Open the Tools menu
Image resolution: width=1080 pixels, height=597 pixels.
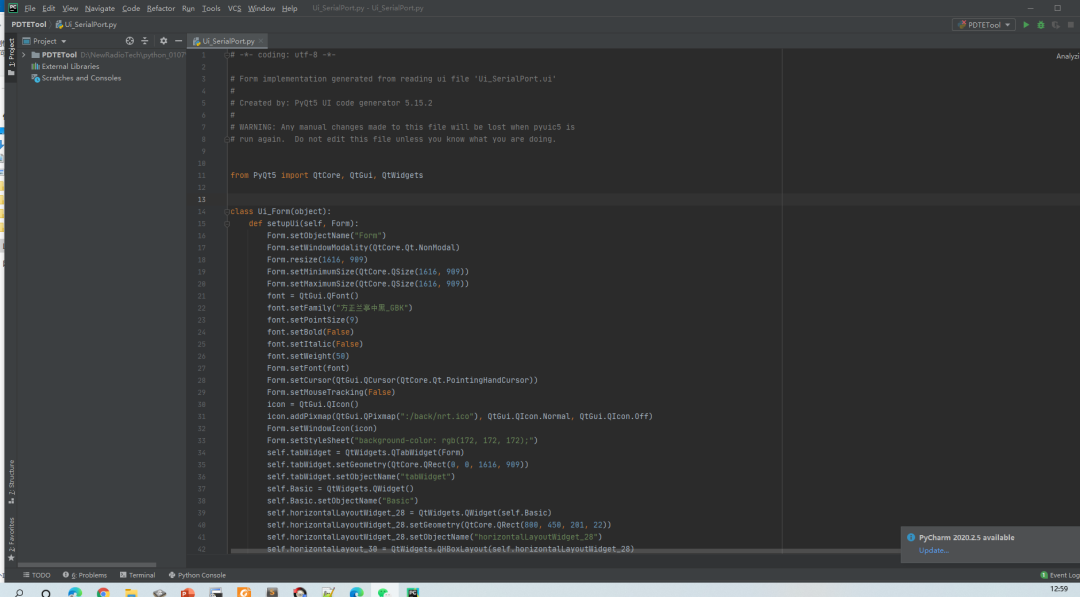pos(211,8)
